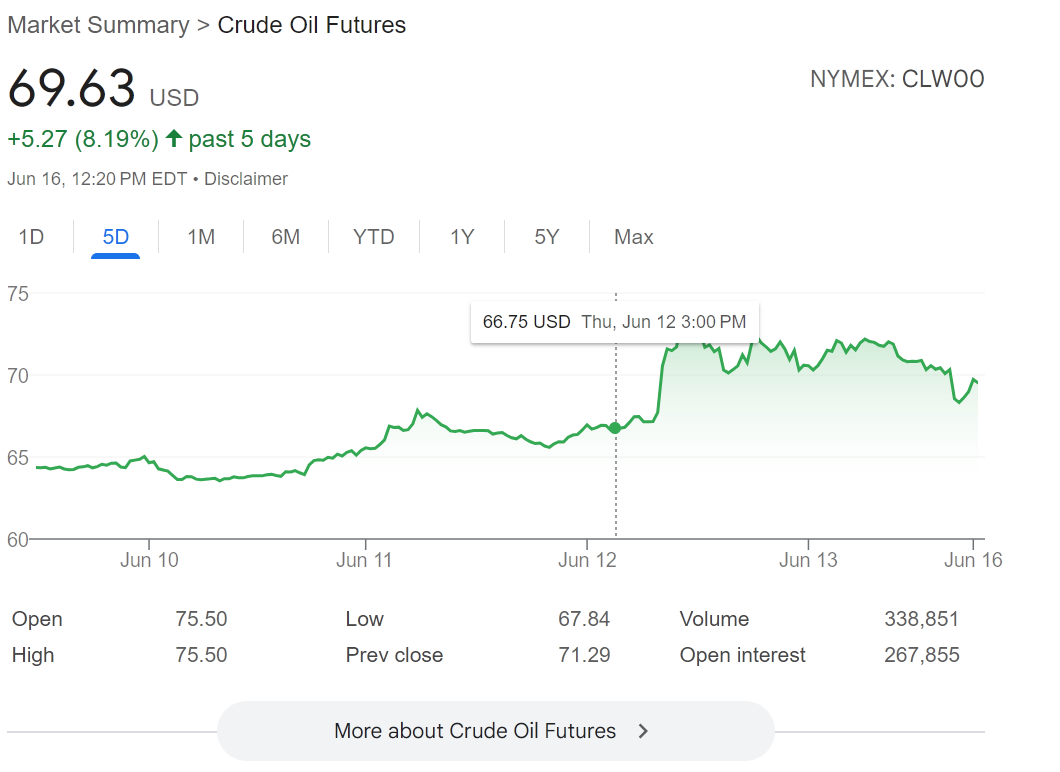Click the Jun 10 axis label

[149, 560]
